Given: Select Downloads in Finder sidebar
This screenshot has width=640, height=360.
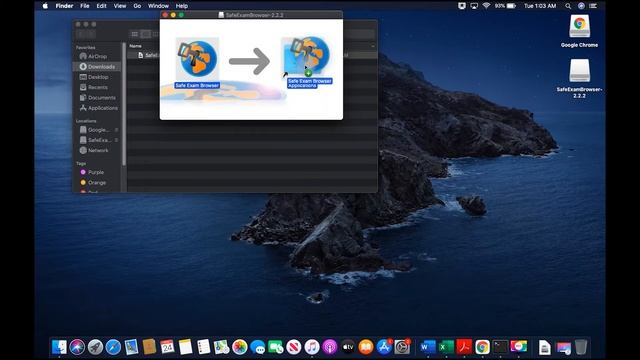Looking at the screenshot, I should (x=97, y=67).
